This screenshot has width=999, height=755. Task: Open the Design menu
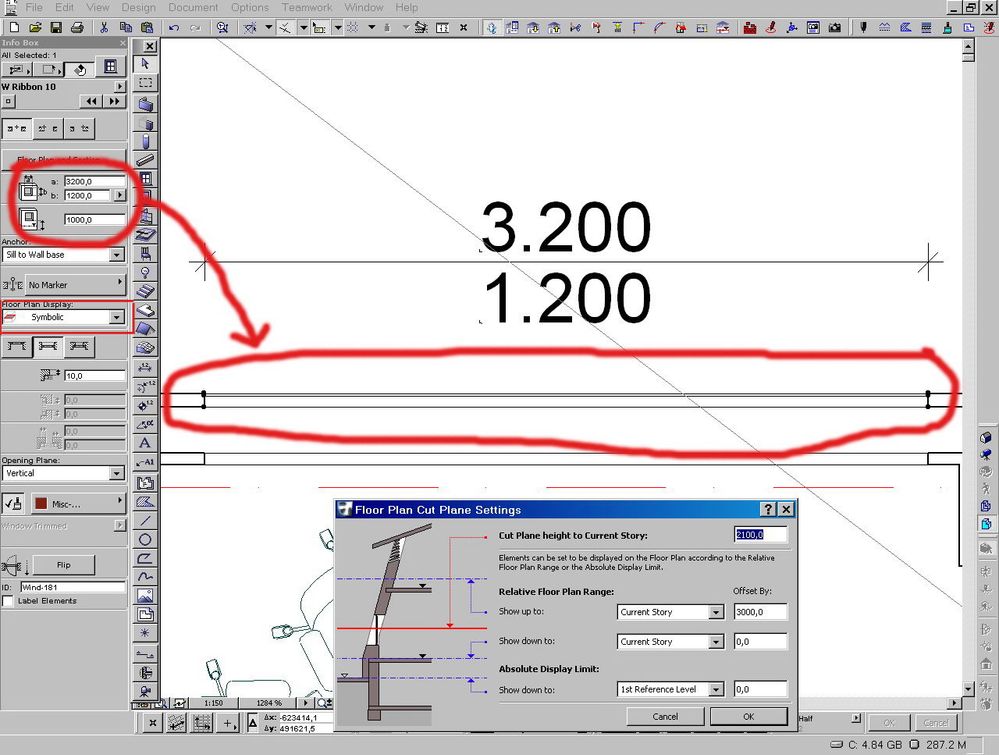pyautogui.click(x=138, y=7)
